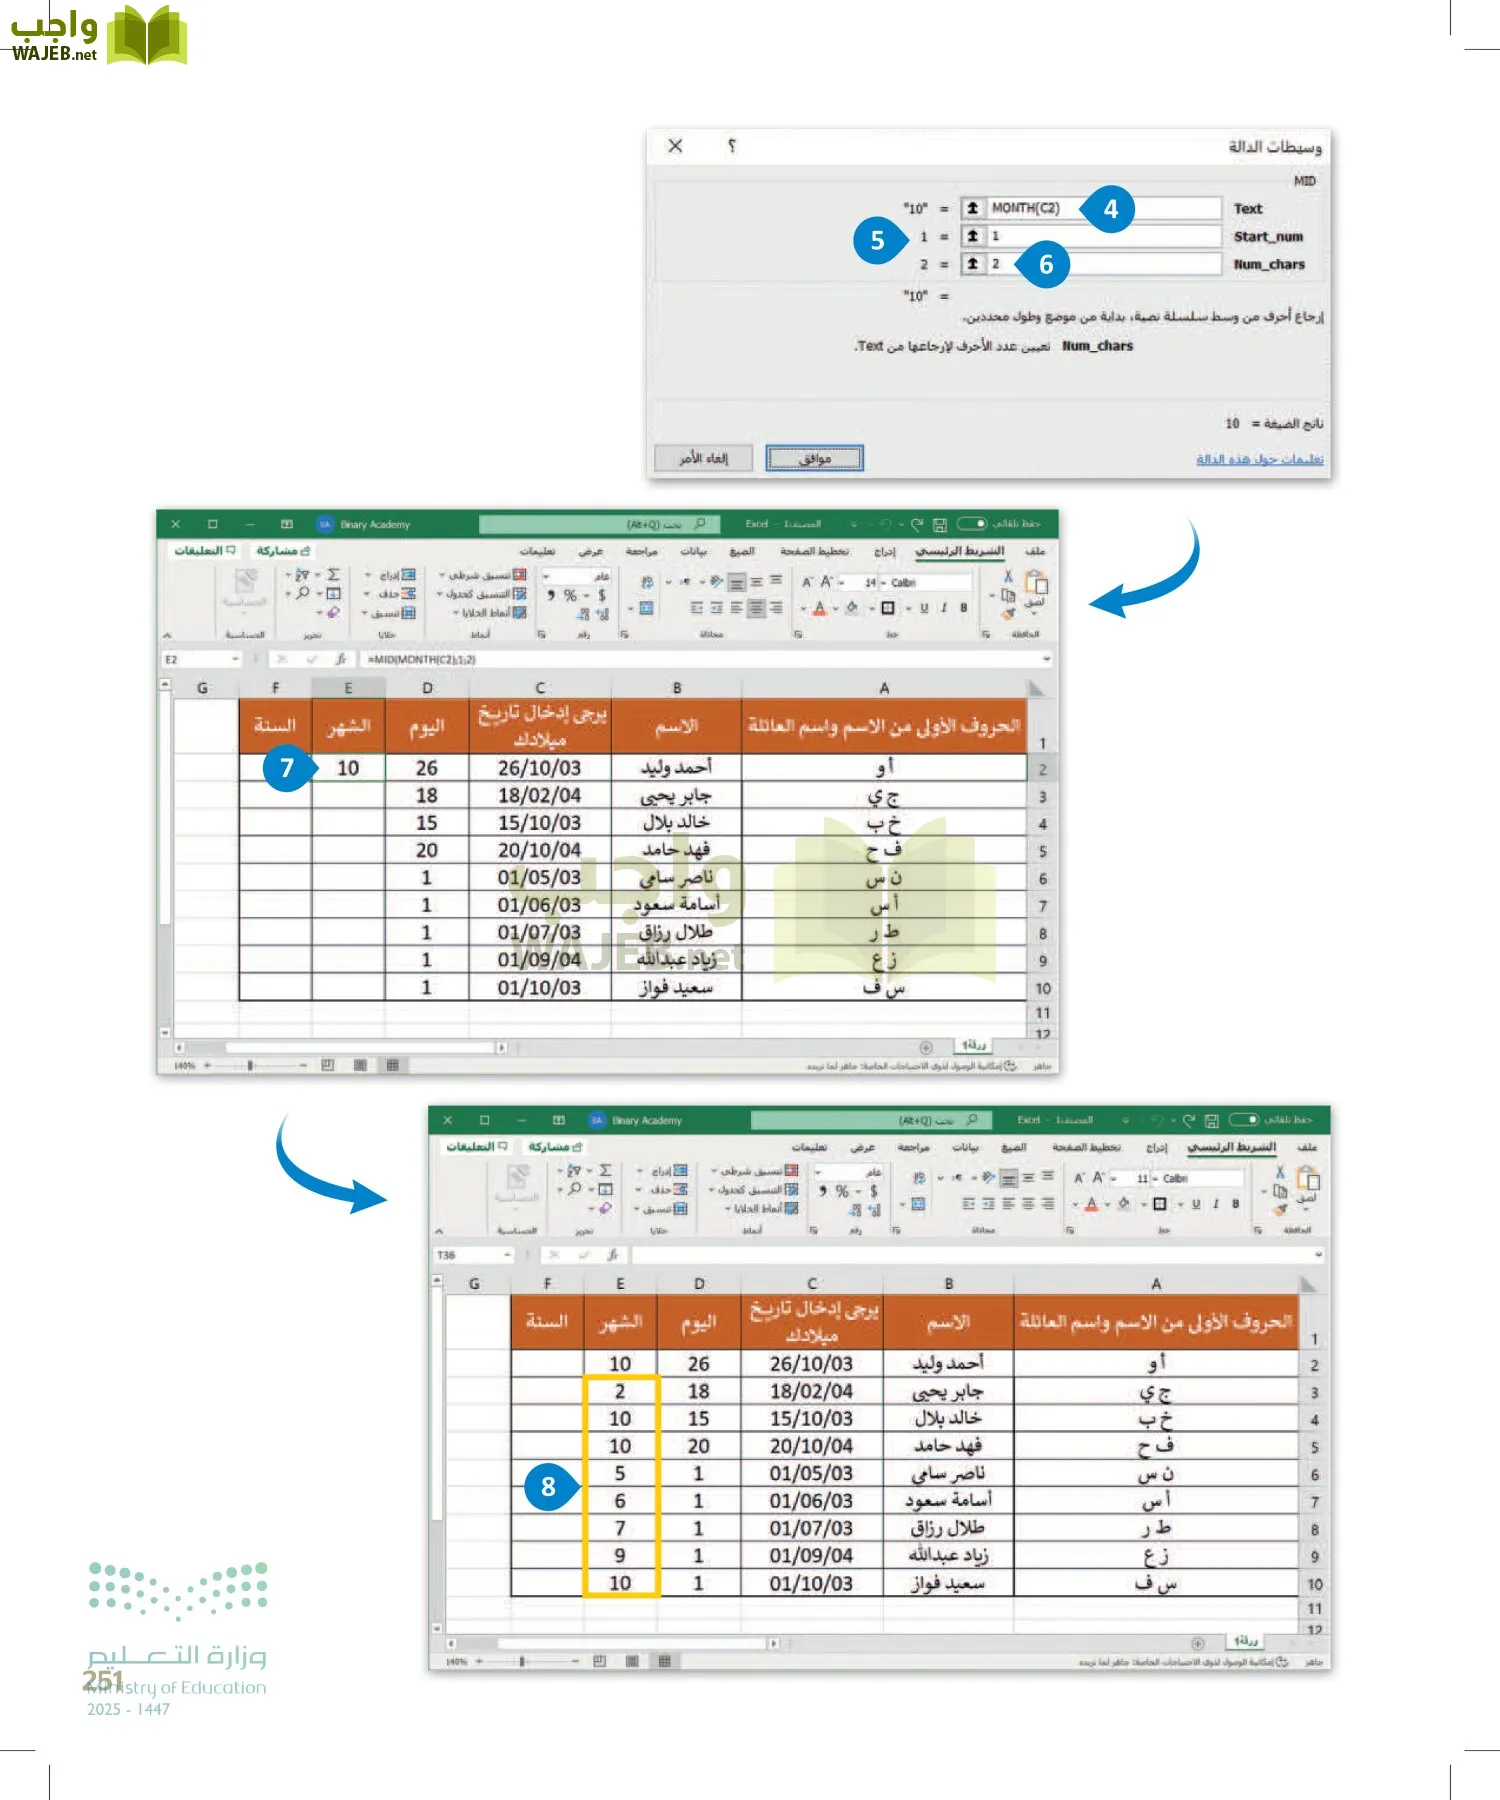This screenshot has width=1500, height=1800.
Task: Click inside the Start_num input field
Action: click(1100, 236)
